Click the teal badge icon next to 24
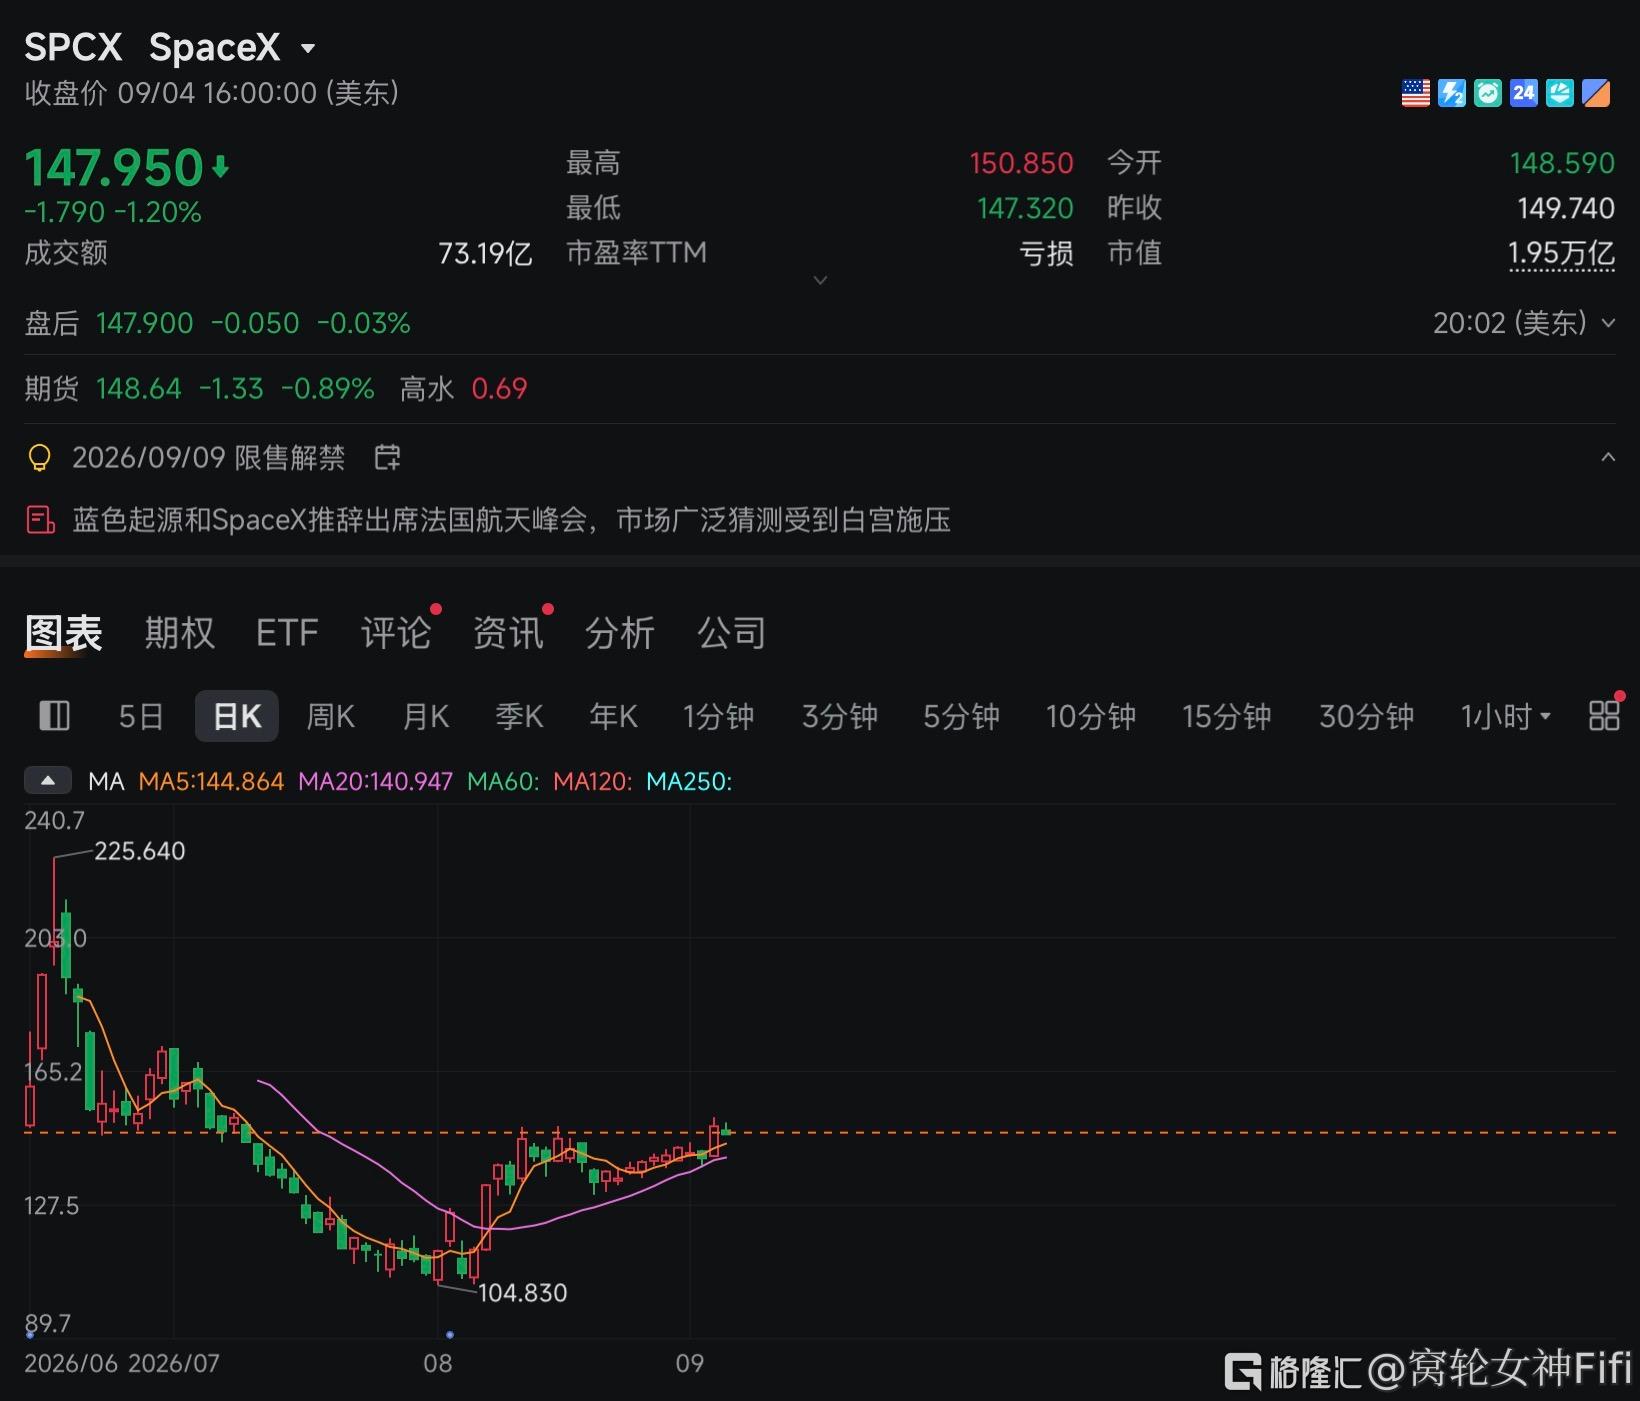Image resolution: width=1640 pixels, height=1401 pixels. click(1559, 93)
